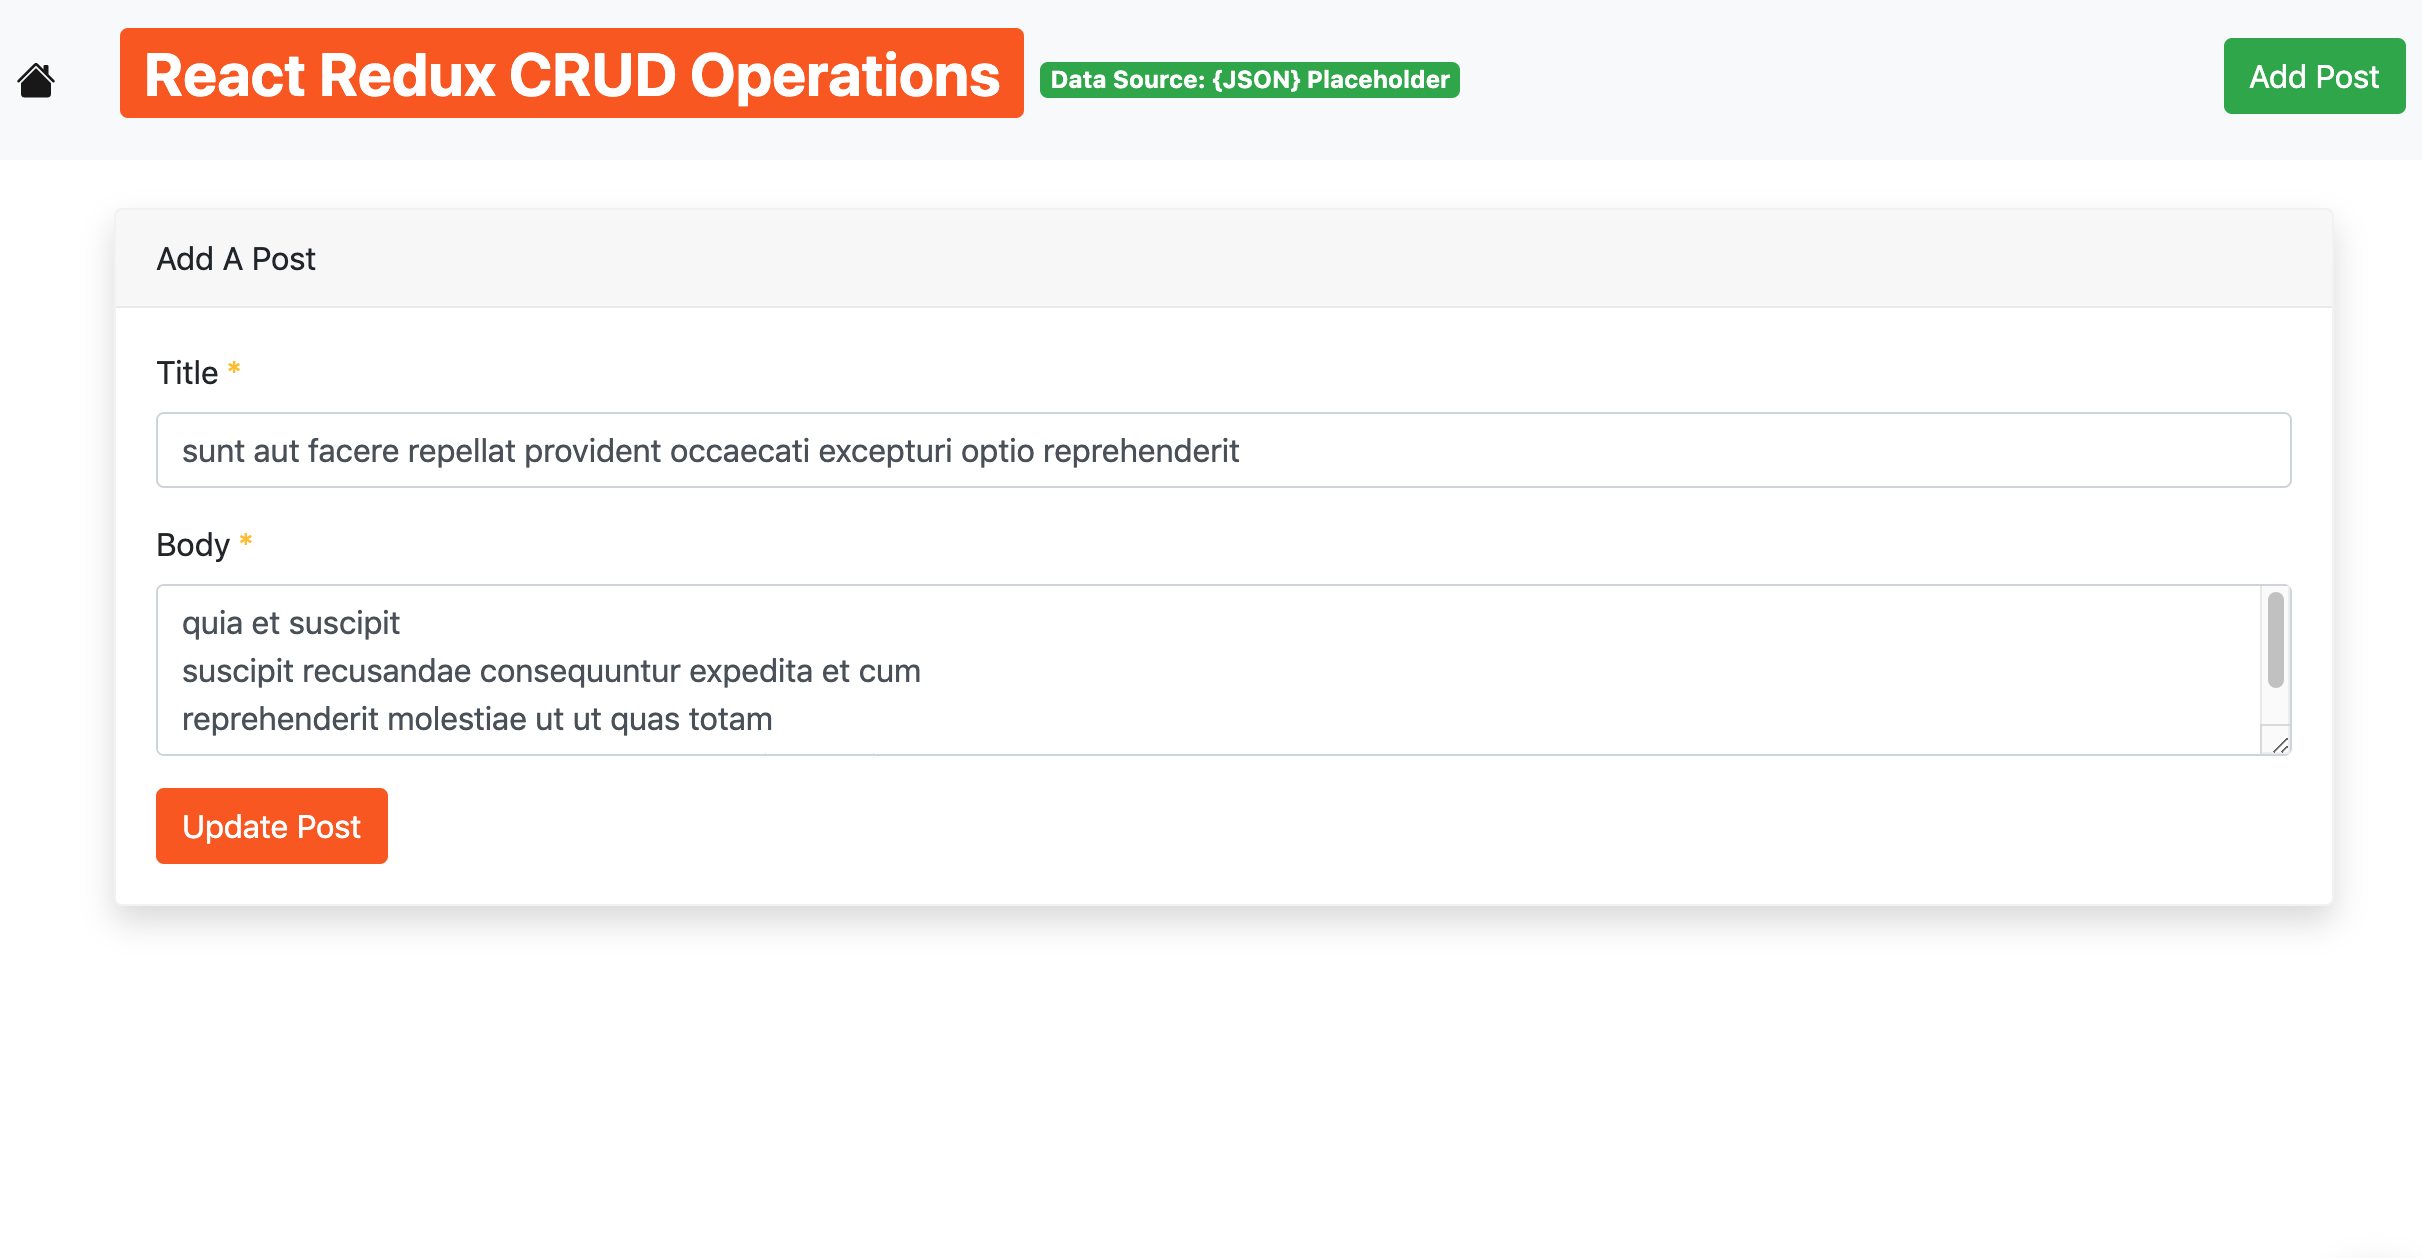
Task: Click the Body textarea scrollbar thumb
Action: tap(2275, 640)
